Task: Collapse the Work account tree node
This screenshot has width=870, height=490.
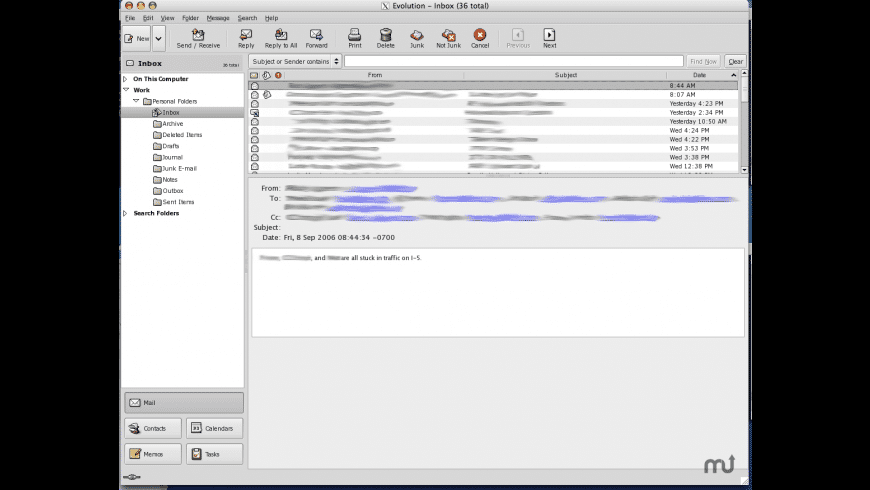Action: (126, 90)
